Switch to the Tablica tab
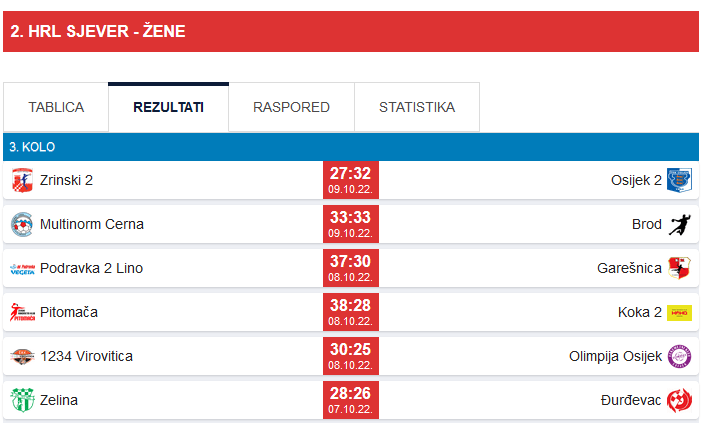This screenshot has width=708, height=423. (x=56, y=107)
